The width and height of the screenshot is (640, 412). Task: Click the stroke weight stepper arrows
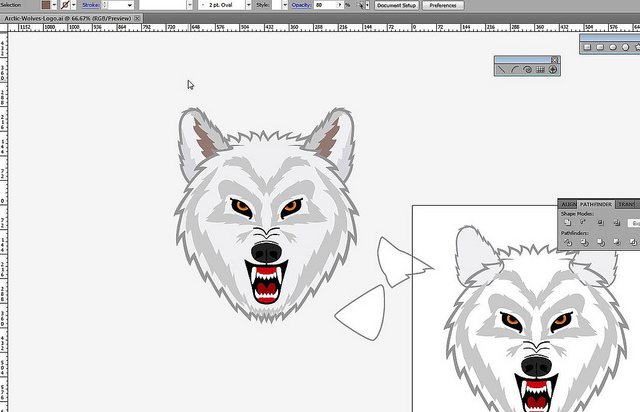point(104,5)
